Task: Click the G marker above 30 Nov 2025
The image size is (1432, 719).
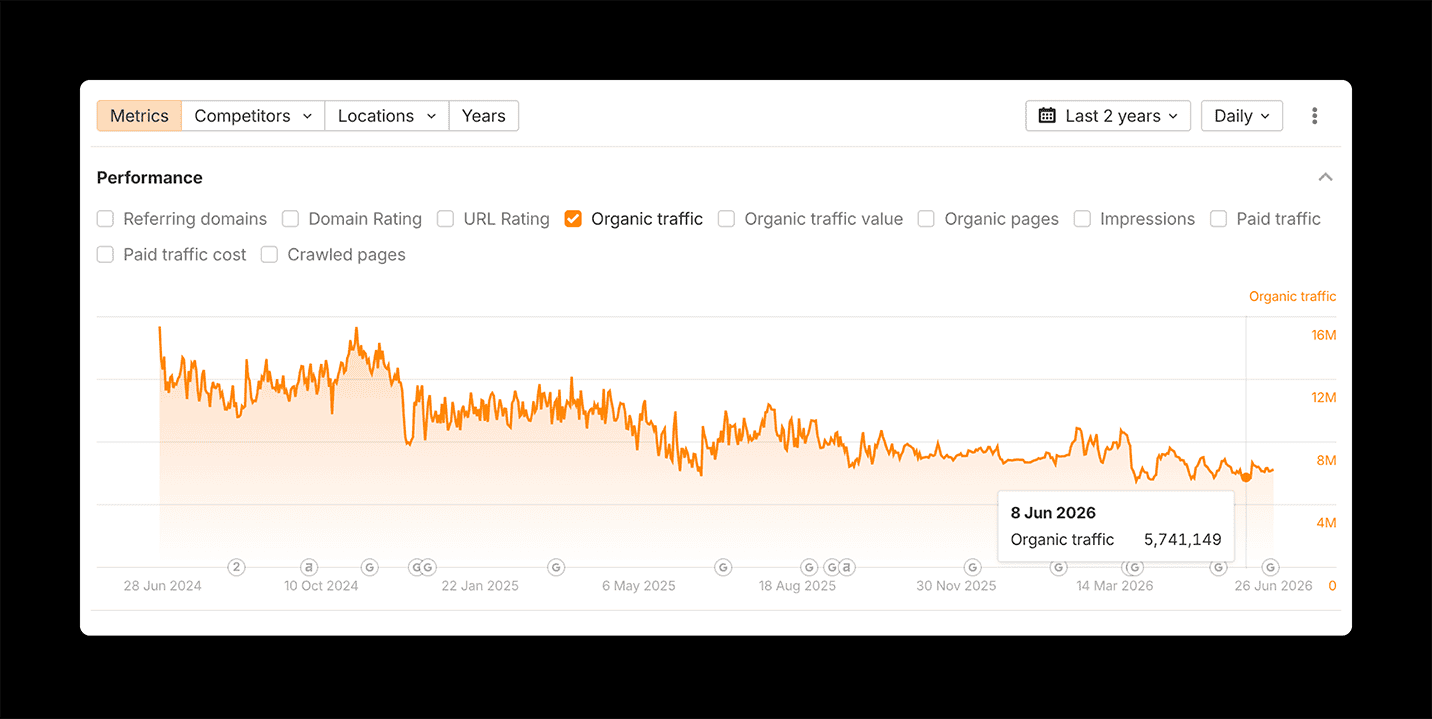Action: point(972,567)
